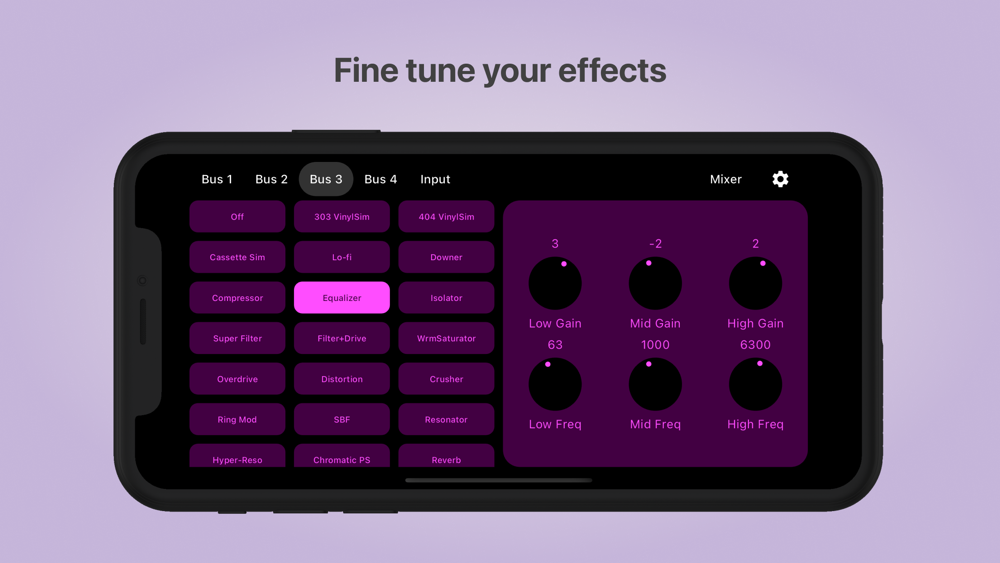The width and height of the screenshot is (1000, 563).
Task: Click the High Gain knob
Action: pos(755,283)
